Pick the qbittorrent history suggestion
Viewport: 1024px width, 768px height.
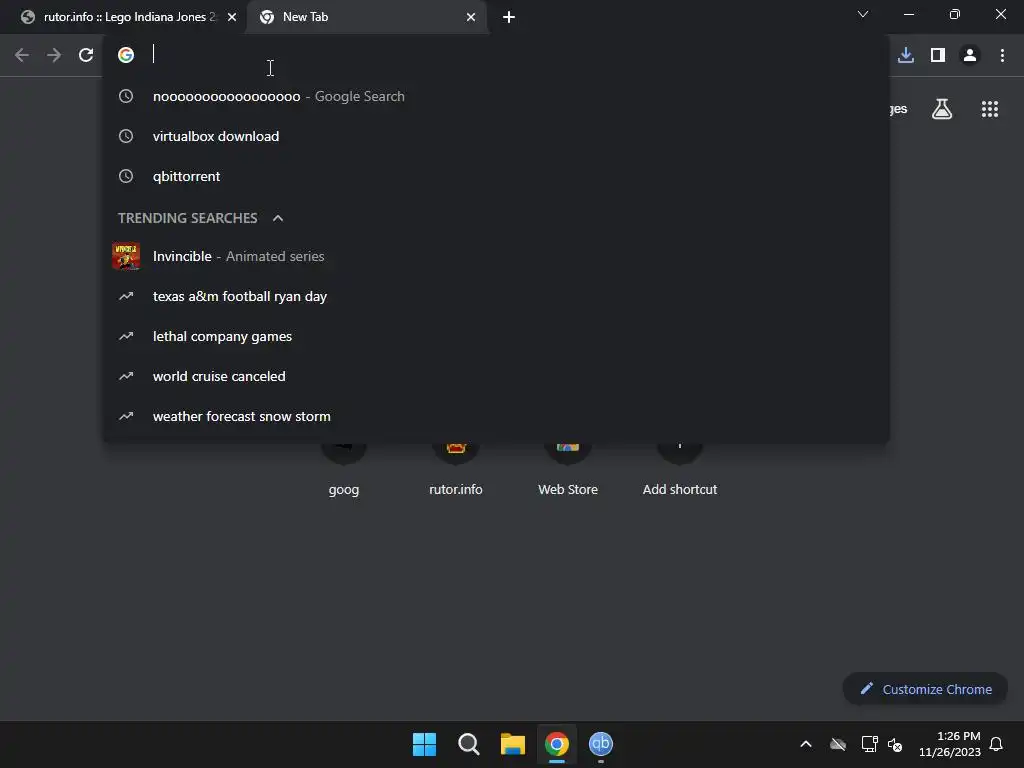[496, 176]
